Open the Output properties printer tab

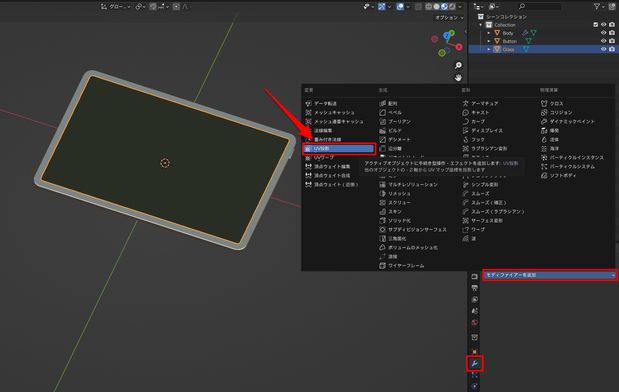(475, 288)
